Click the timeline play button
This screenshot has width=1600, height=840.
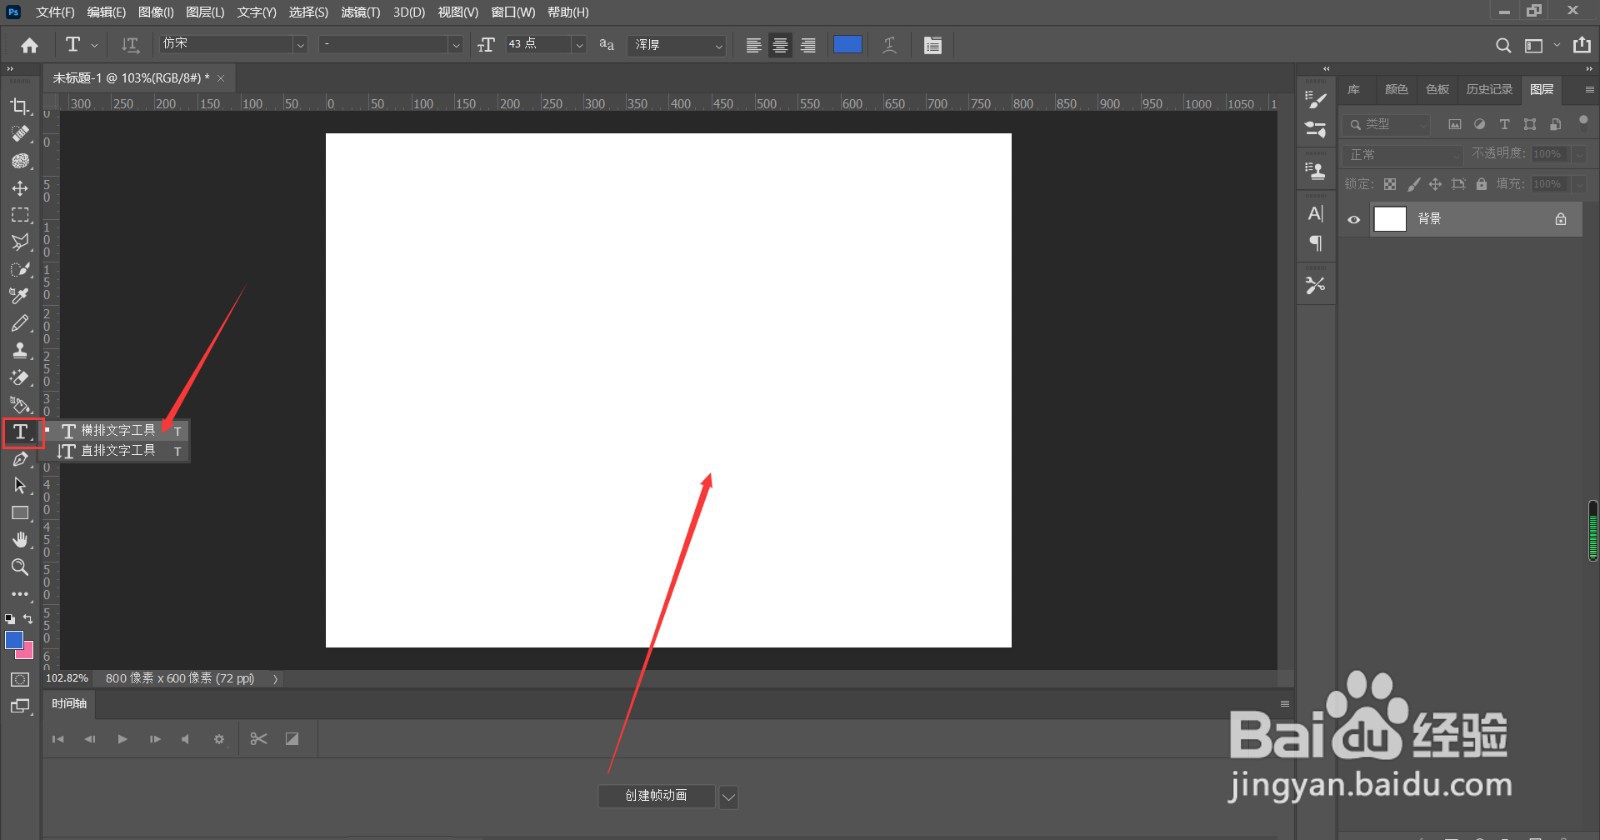tap(122, 739)
